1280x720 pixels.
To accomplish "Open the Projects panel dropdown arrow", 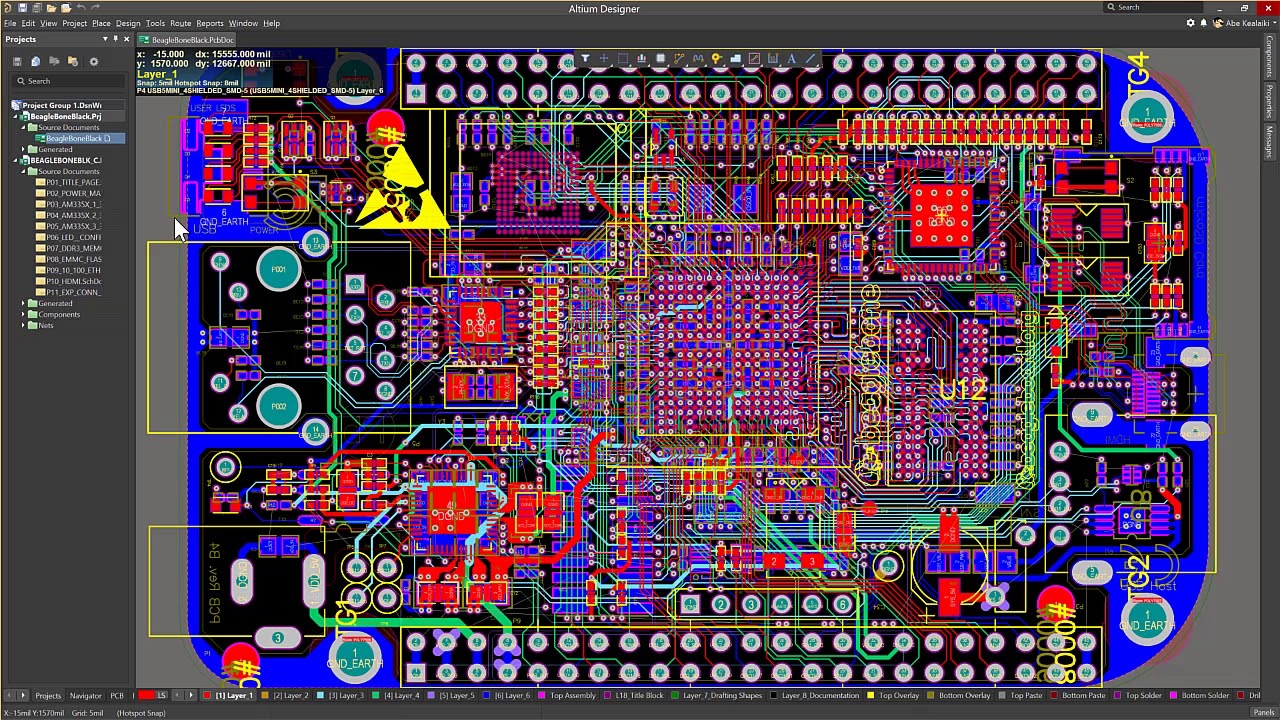I will [105, 39].
